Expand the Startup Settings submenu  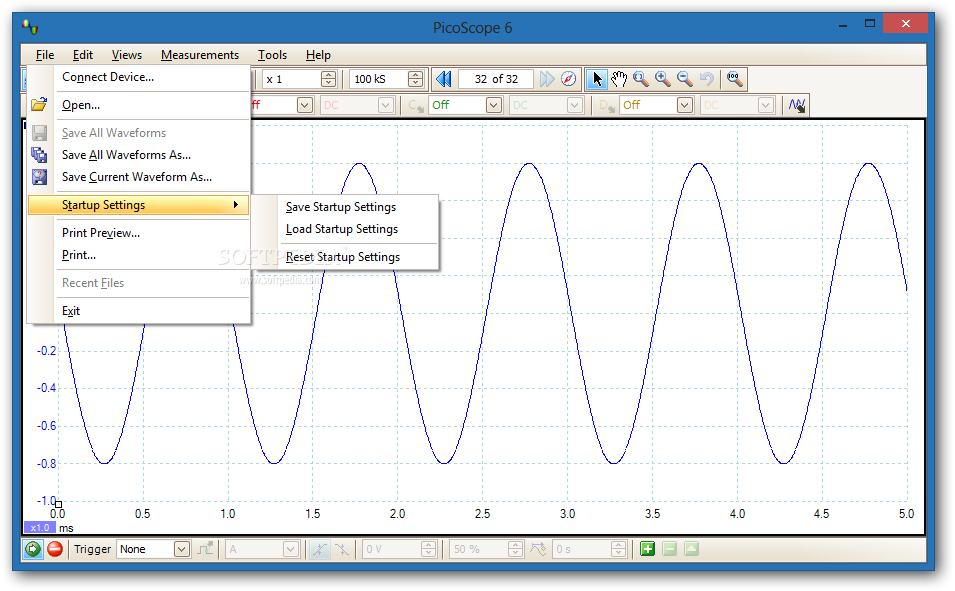pos(139,205)
